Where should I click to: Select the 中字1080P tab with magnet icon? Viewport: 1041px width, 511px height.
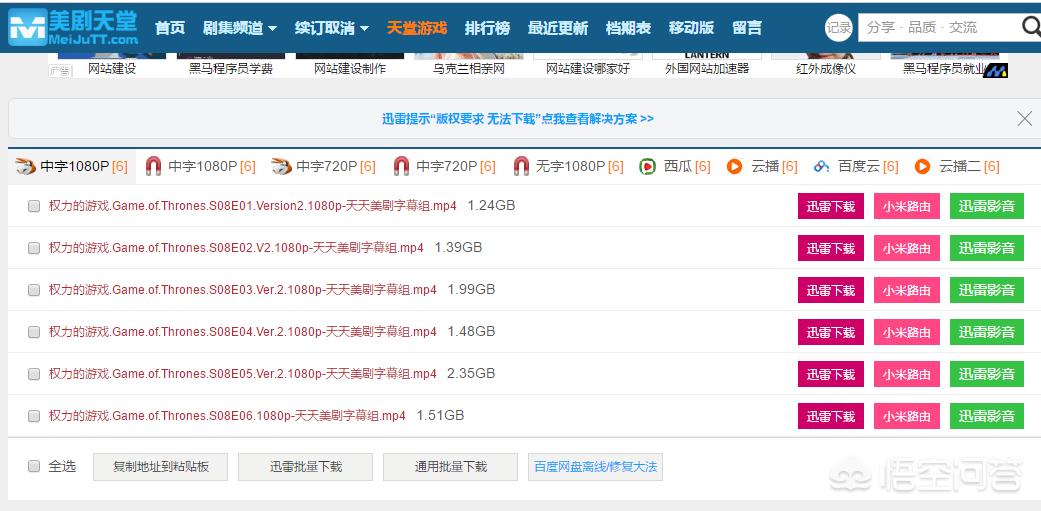click(200, 167)
